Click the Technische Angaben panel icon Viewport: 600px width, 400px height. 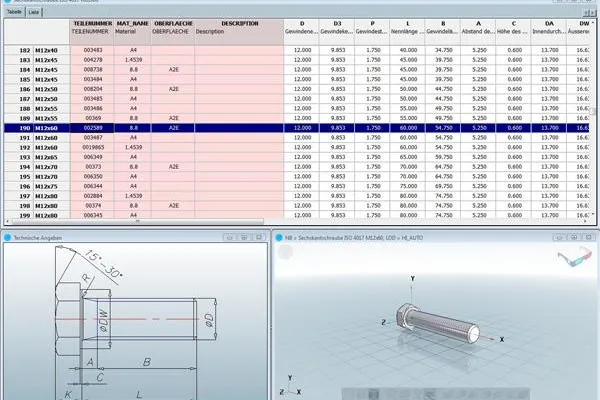7,238
